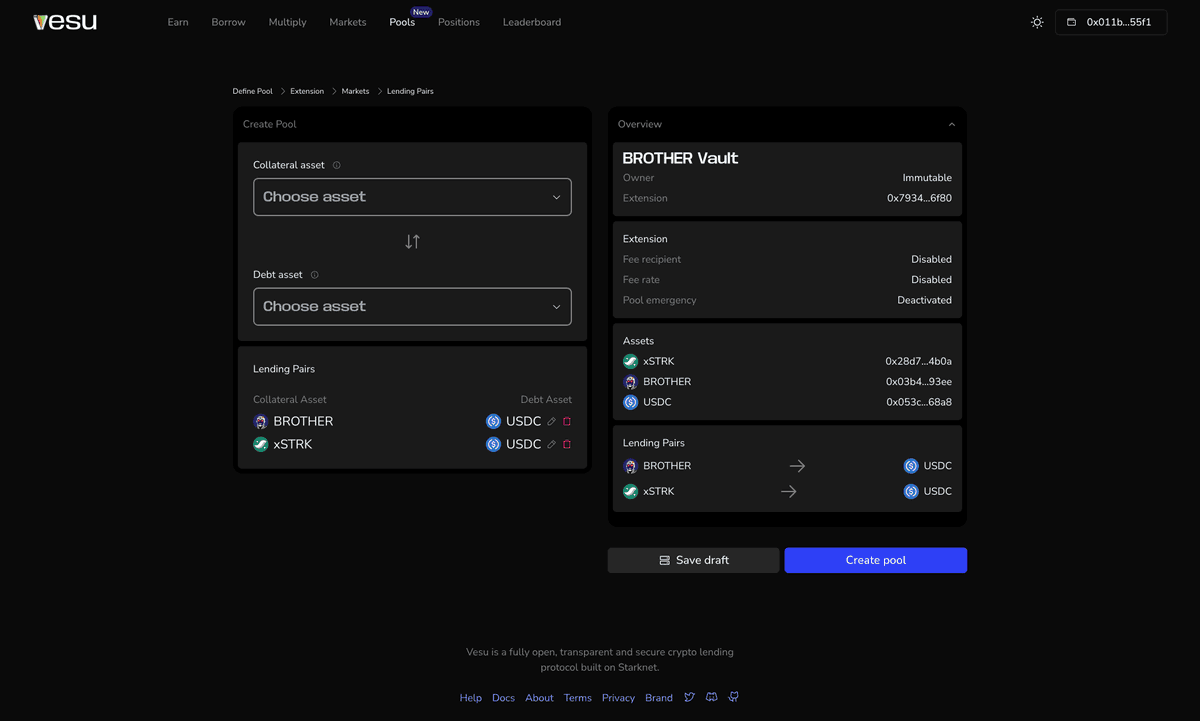Click Extension address 0x7934...6f80

[x=919, y=198]
